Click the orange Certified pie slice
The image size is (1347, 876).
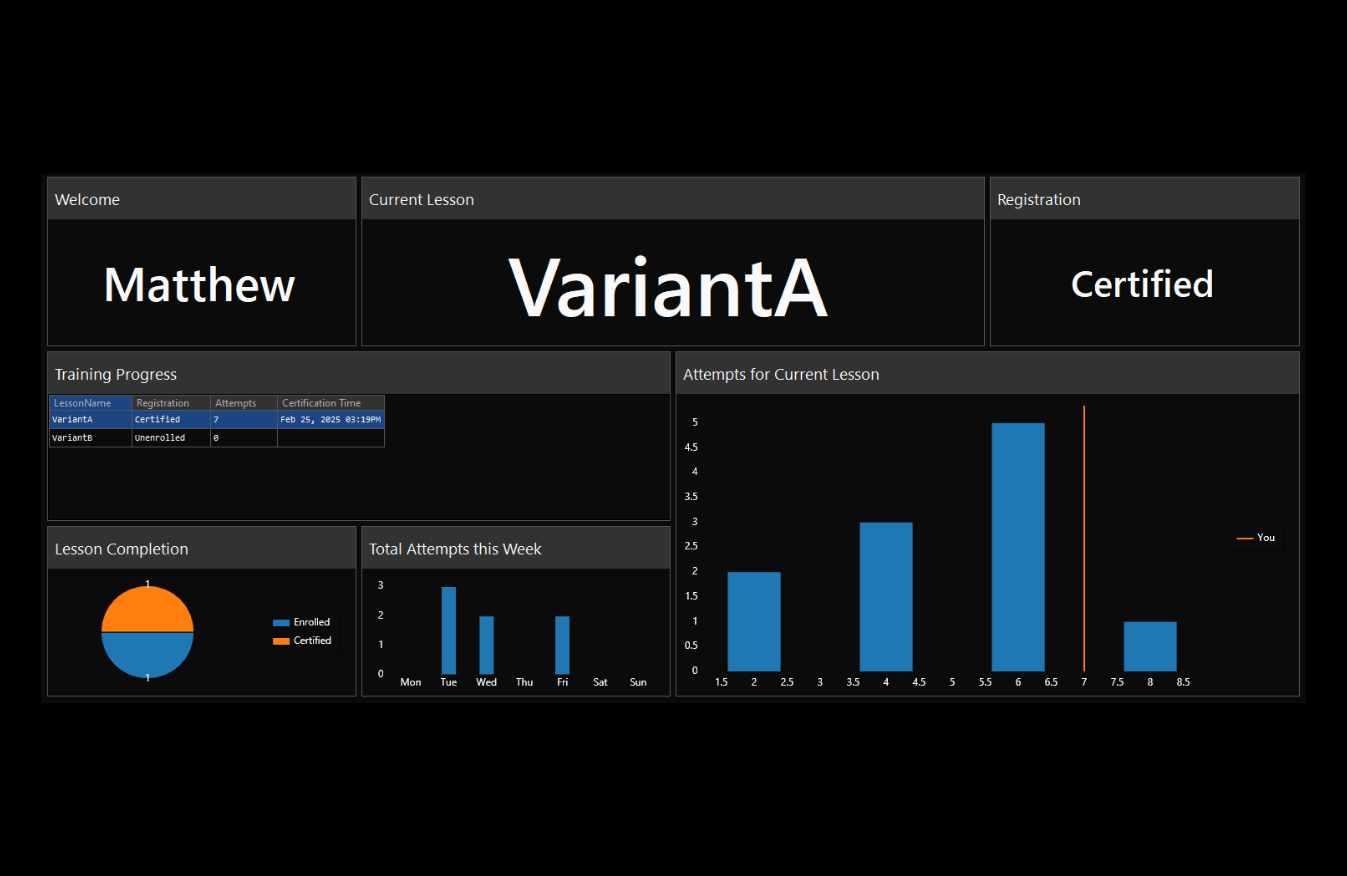148,609
